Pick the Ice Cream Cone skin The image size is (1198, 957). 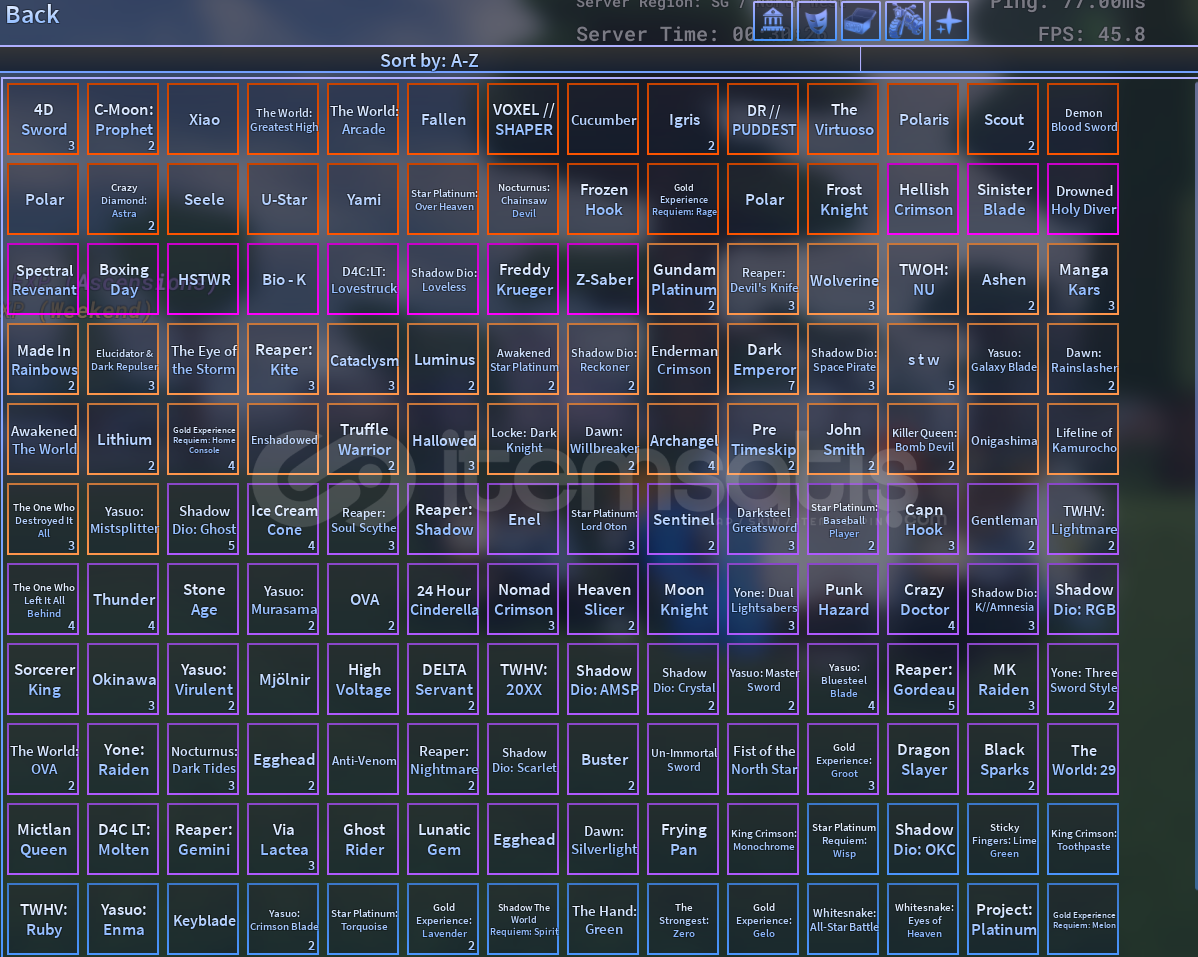coord(283,519)
